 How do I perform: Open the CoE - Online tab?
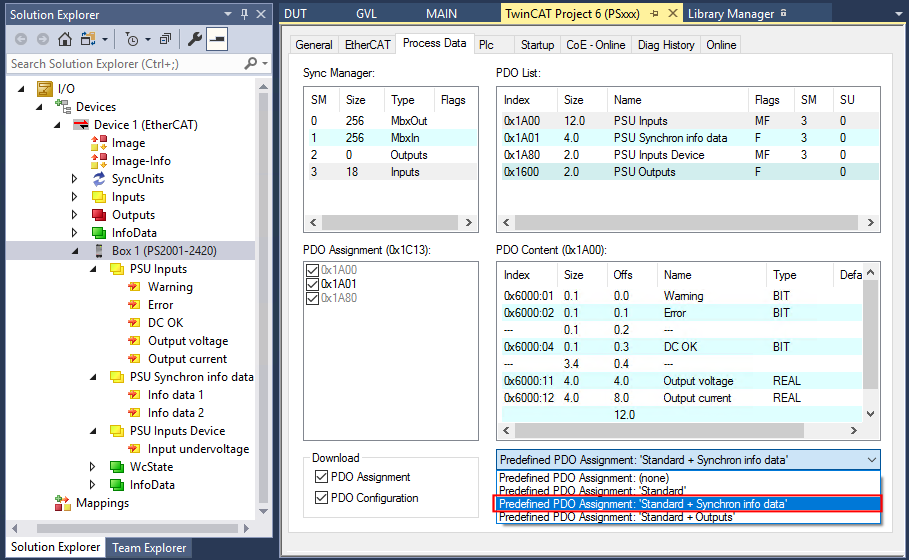click(x=595, y=45)
